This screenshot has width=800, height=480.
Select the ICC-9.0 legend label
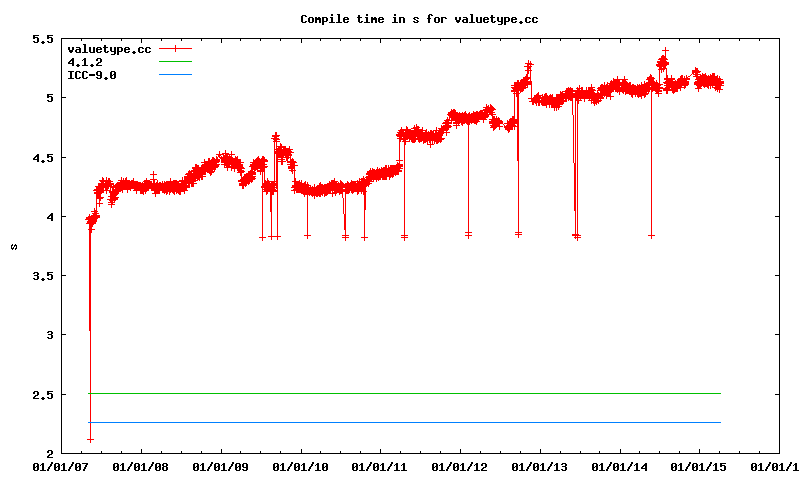click(x=92, y=75)
